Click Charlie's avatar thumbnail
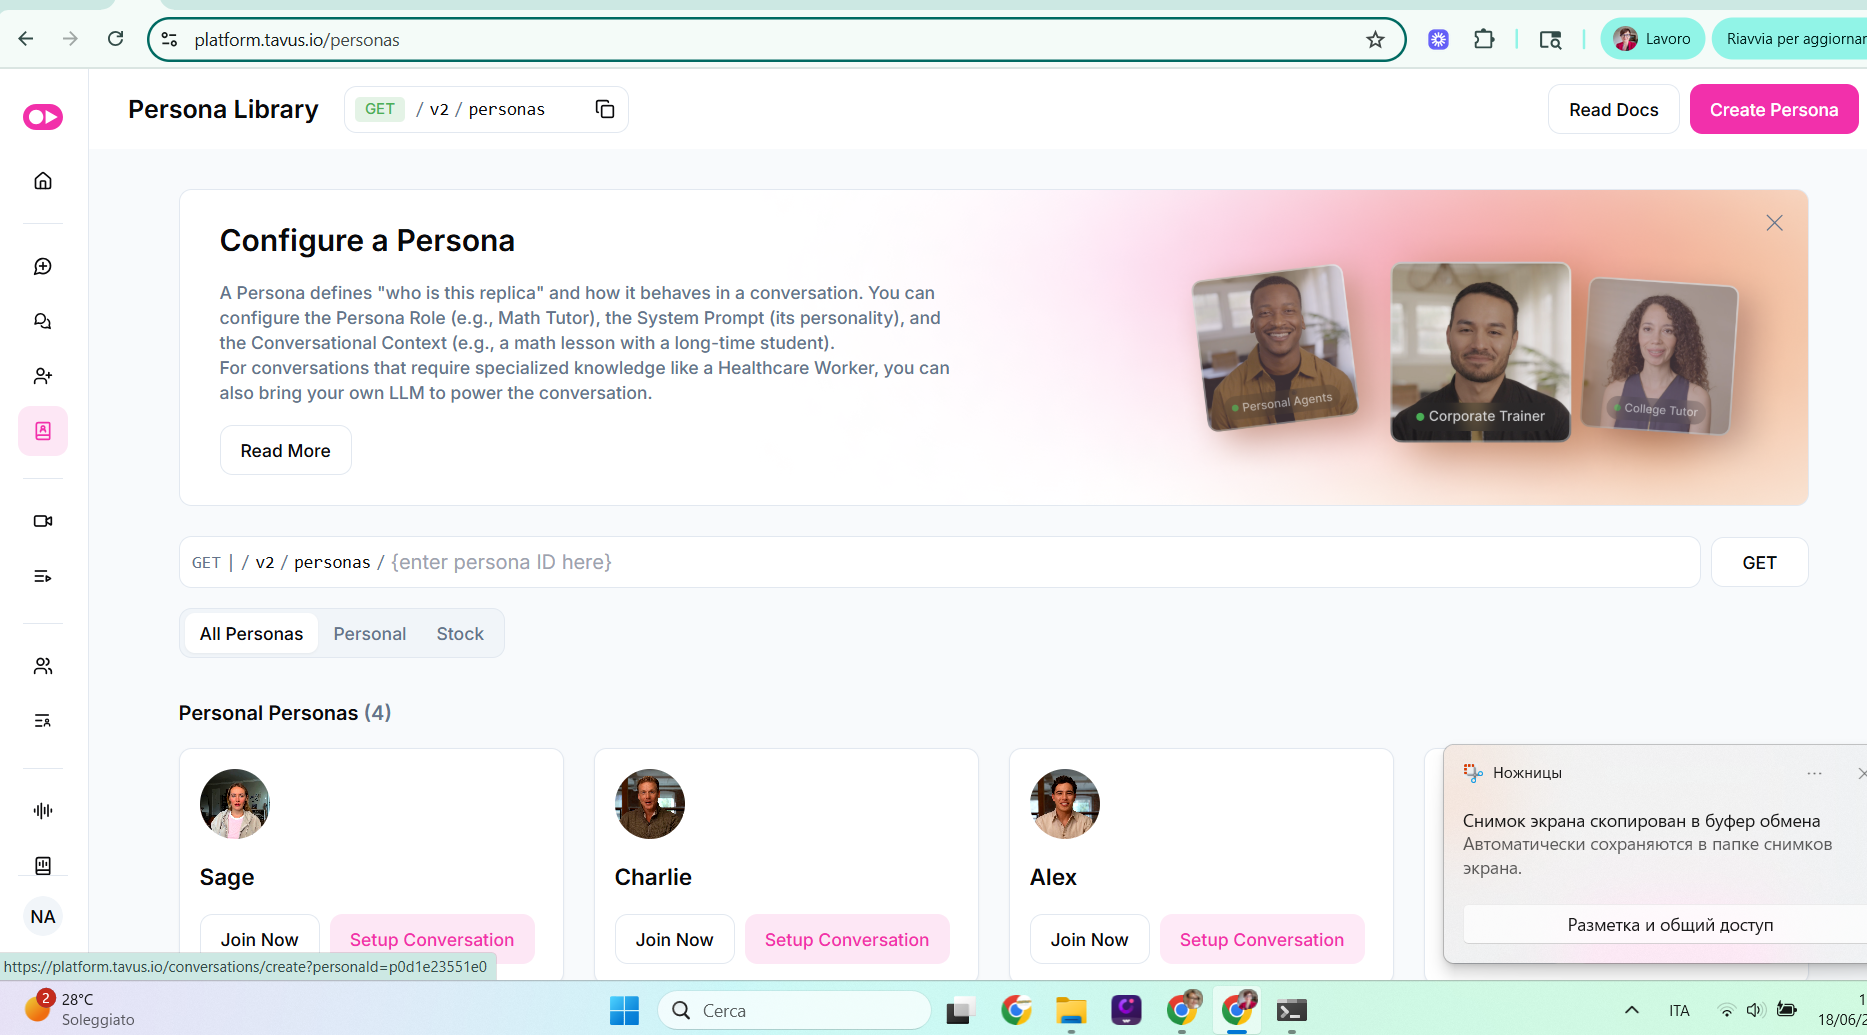This screenshot has width=1867, height=1035. [650, 804]
